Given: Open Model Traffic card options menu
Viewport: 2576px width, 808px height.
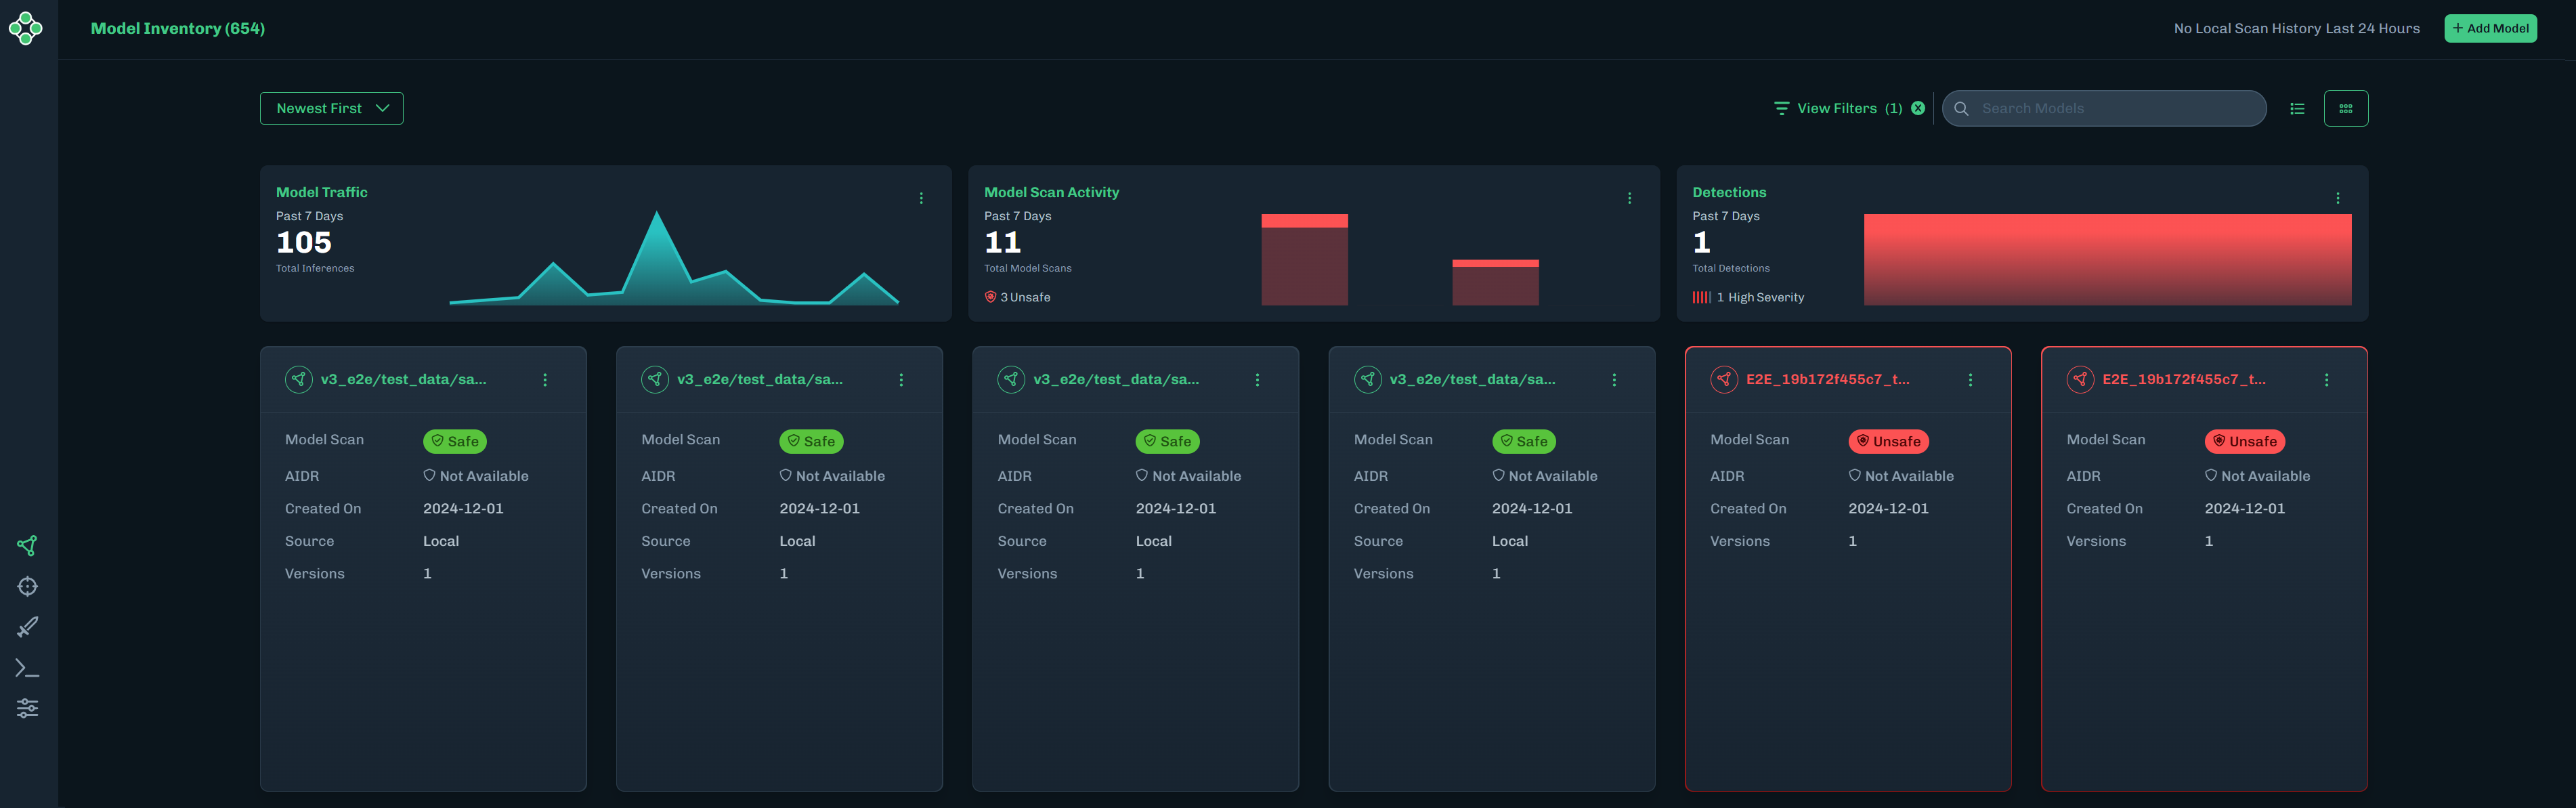Looking at the screenshot, I should tap(921, 198).
